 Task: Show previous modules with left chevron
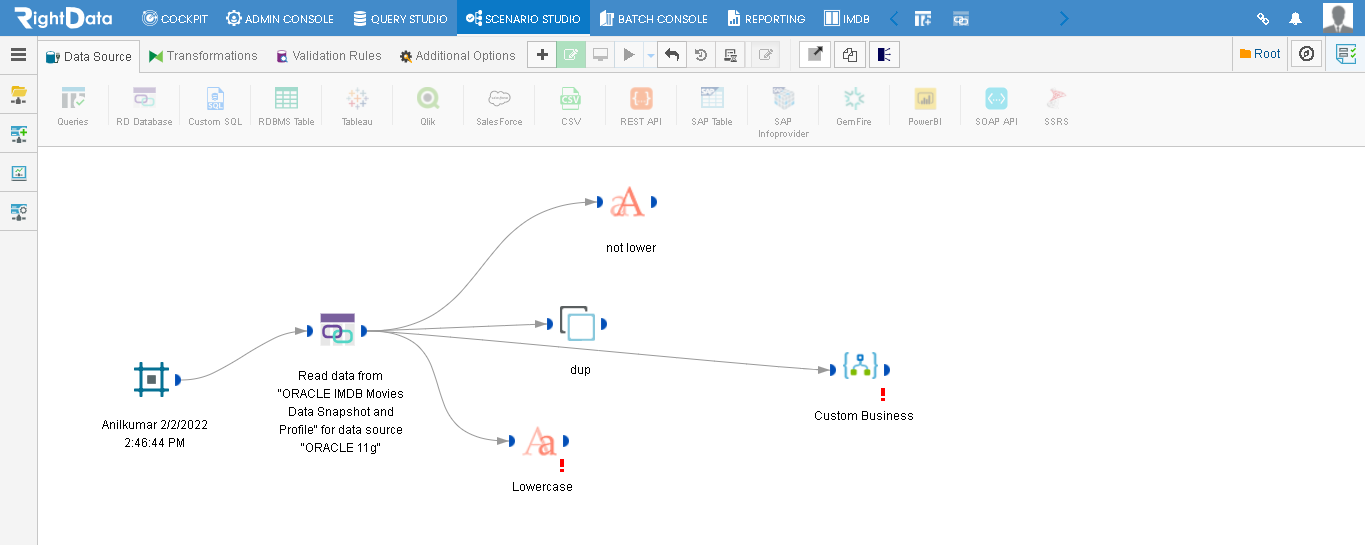894,18
